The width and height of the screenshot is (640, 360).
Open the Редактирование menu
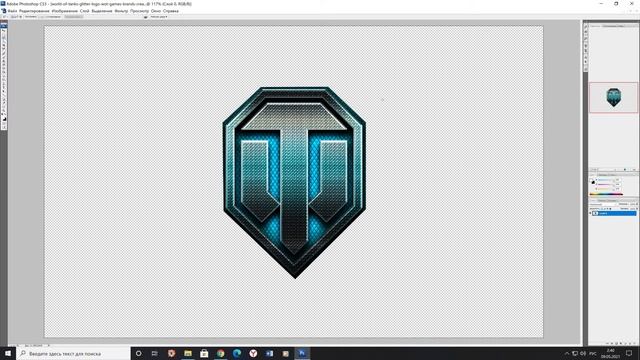(x=34, y=11)
